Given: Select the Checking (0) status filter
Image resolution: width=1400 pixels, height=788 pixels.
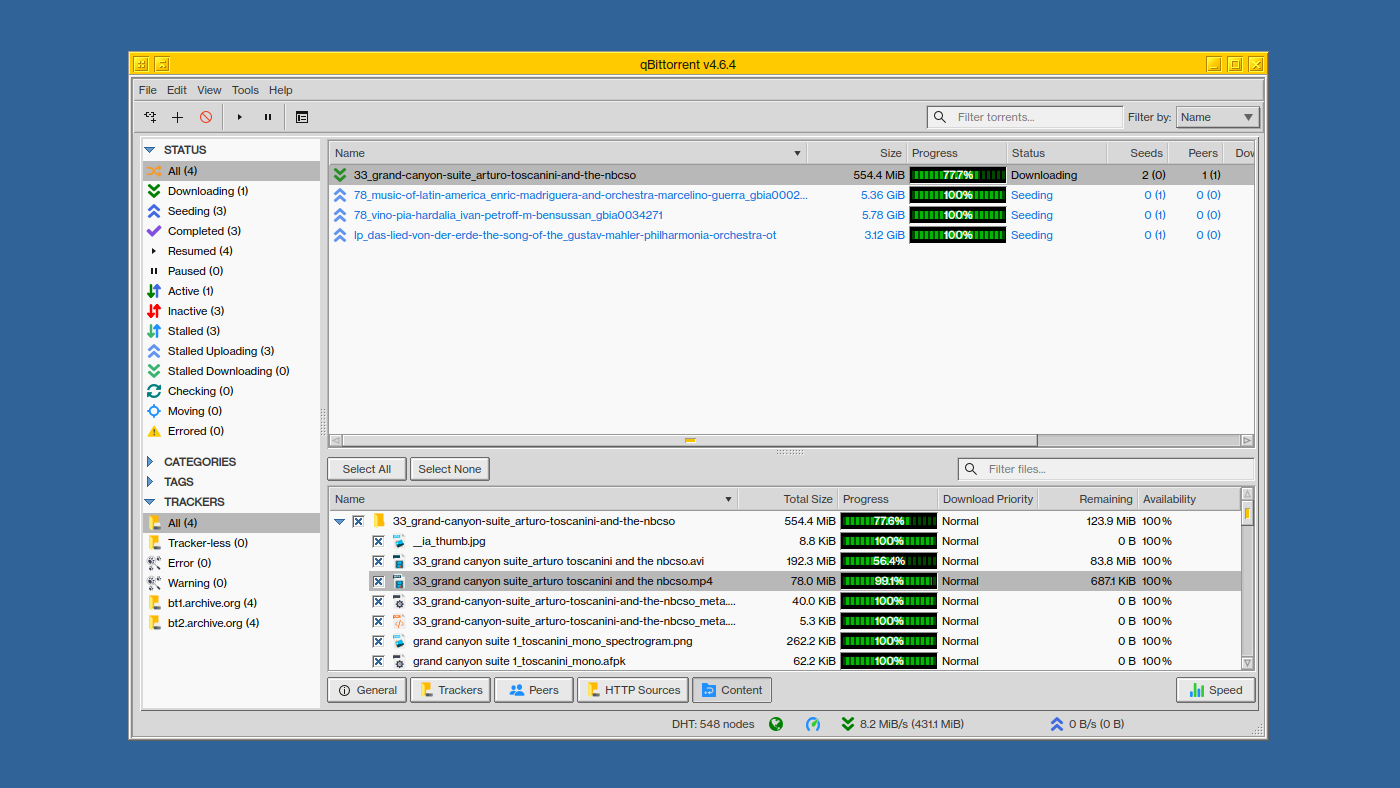Looking at the screenshot, I should click(x=231, y=391).
